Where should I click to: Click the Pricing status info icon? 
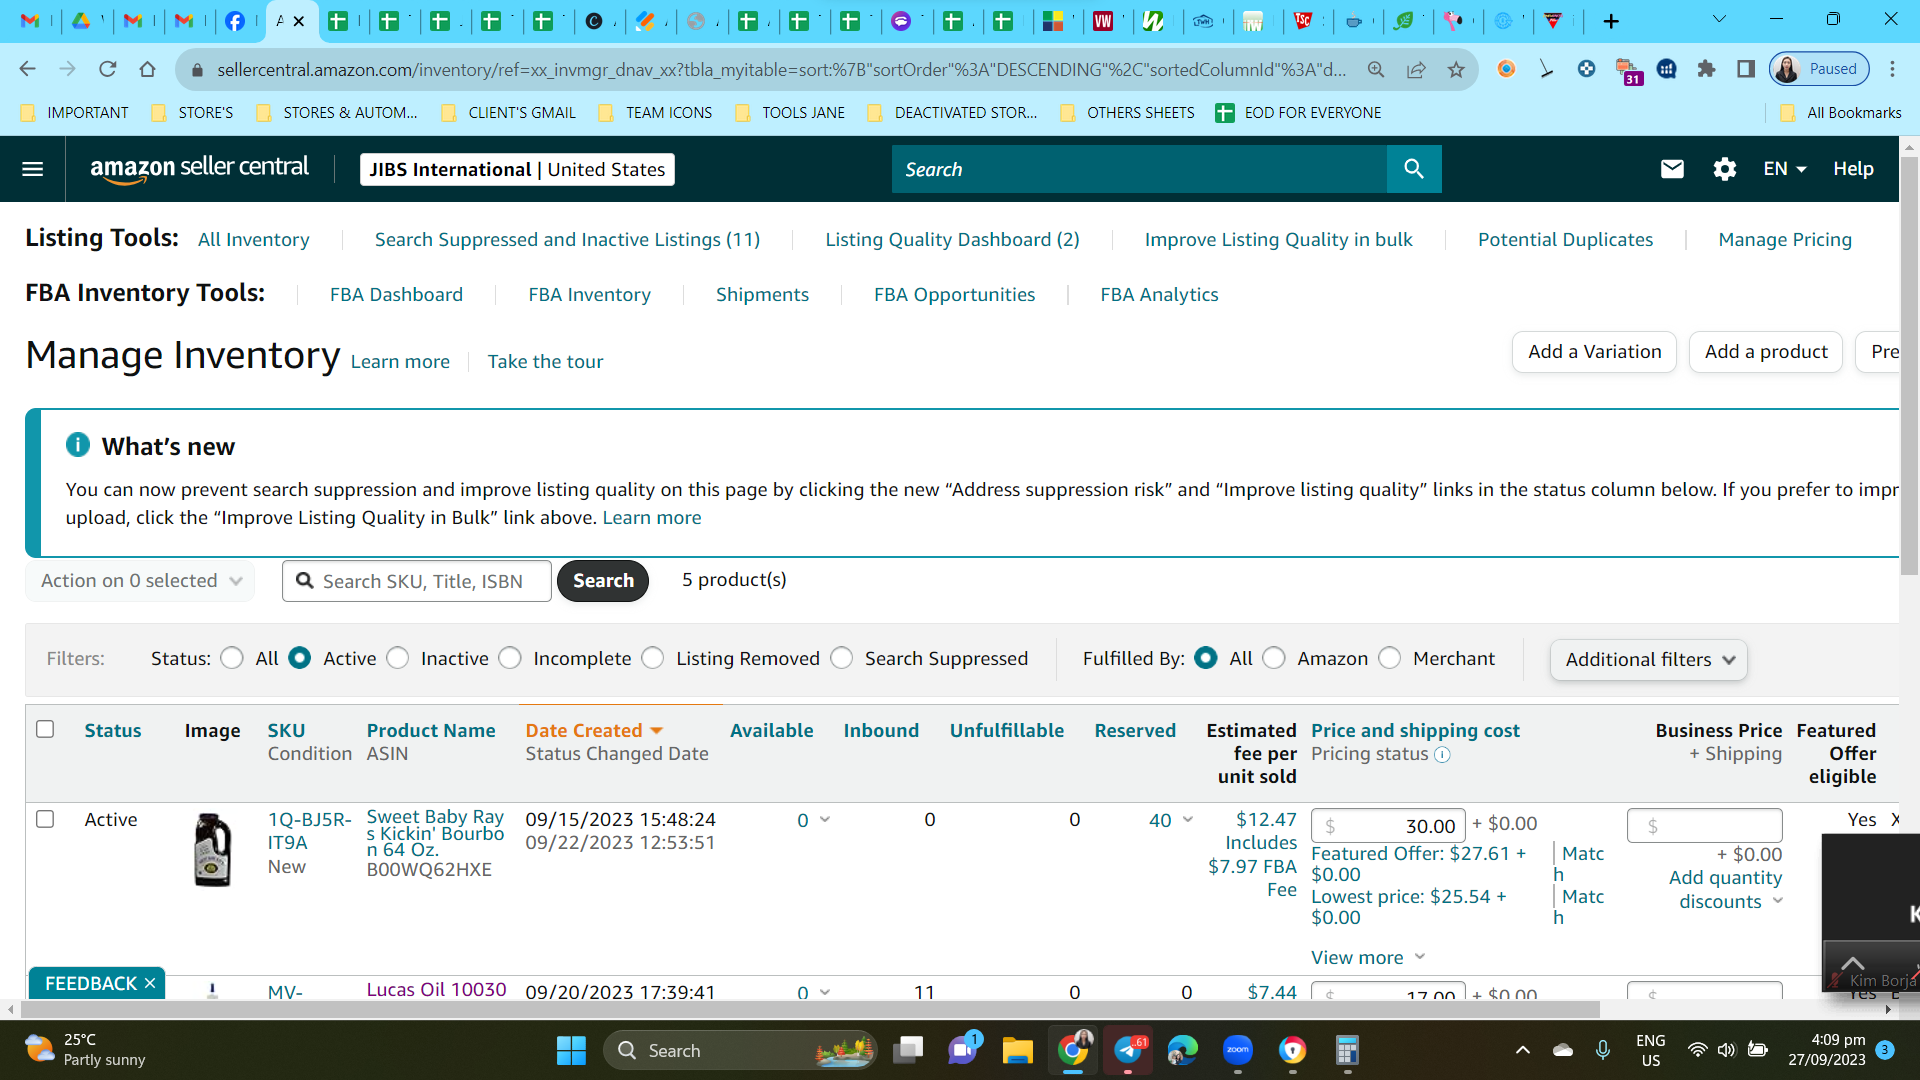pos(1442,755)
